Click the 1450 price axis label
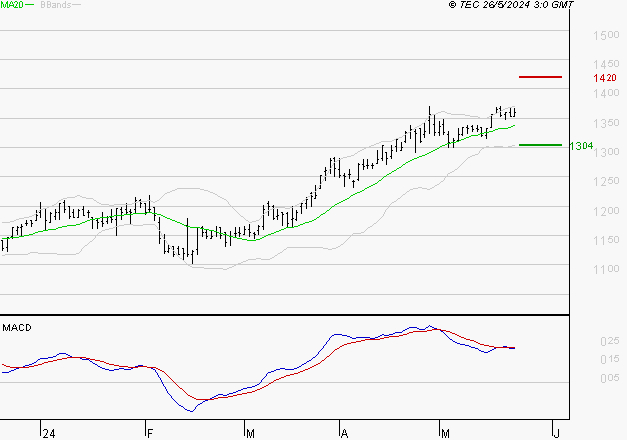Image resolution: width=627 pixels, height=440 pixels. [606, 64]
